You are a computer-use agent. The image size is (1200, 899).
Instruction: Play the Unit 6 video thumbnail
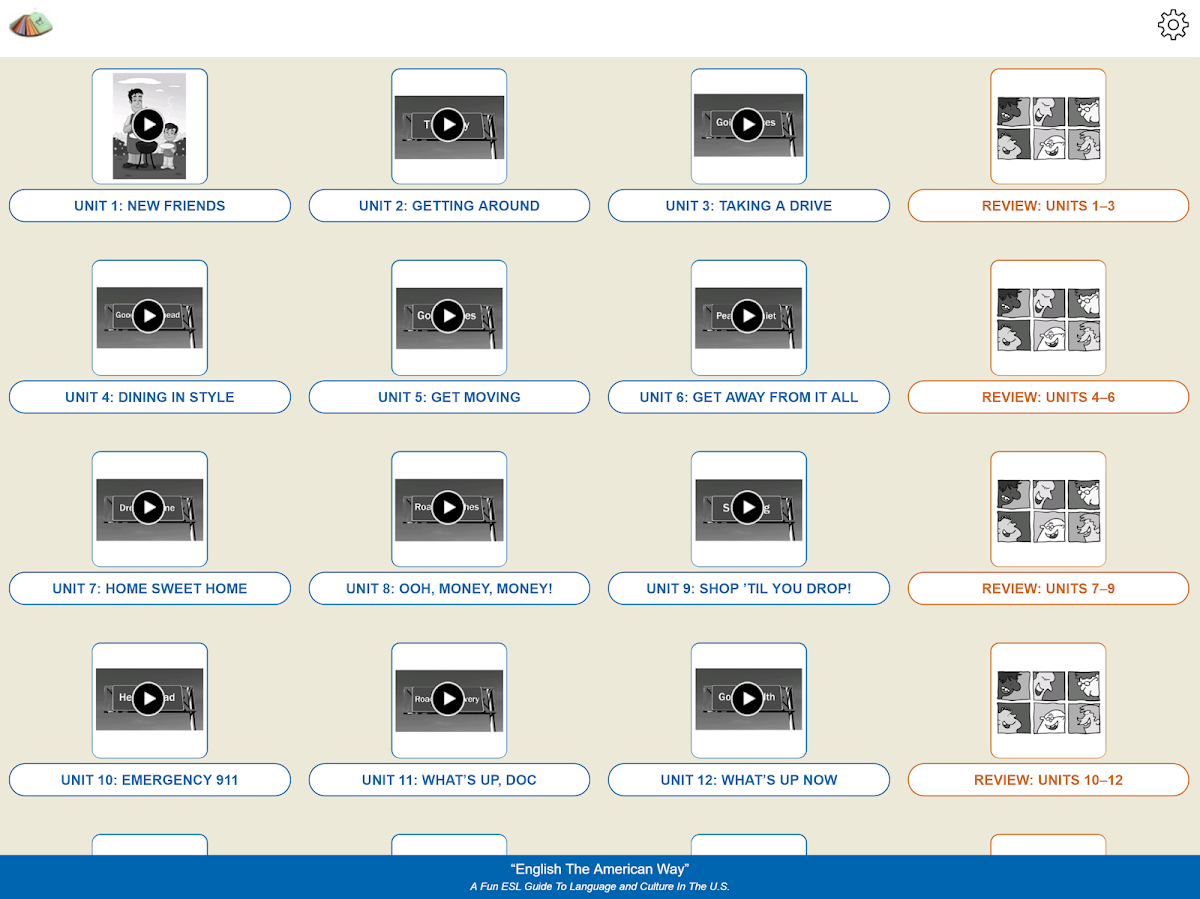[x=748, y=317]
